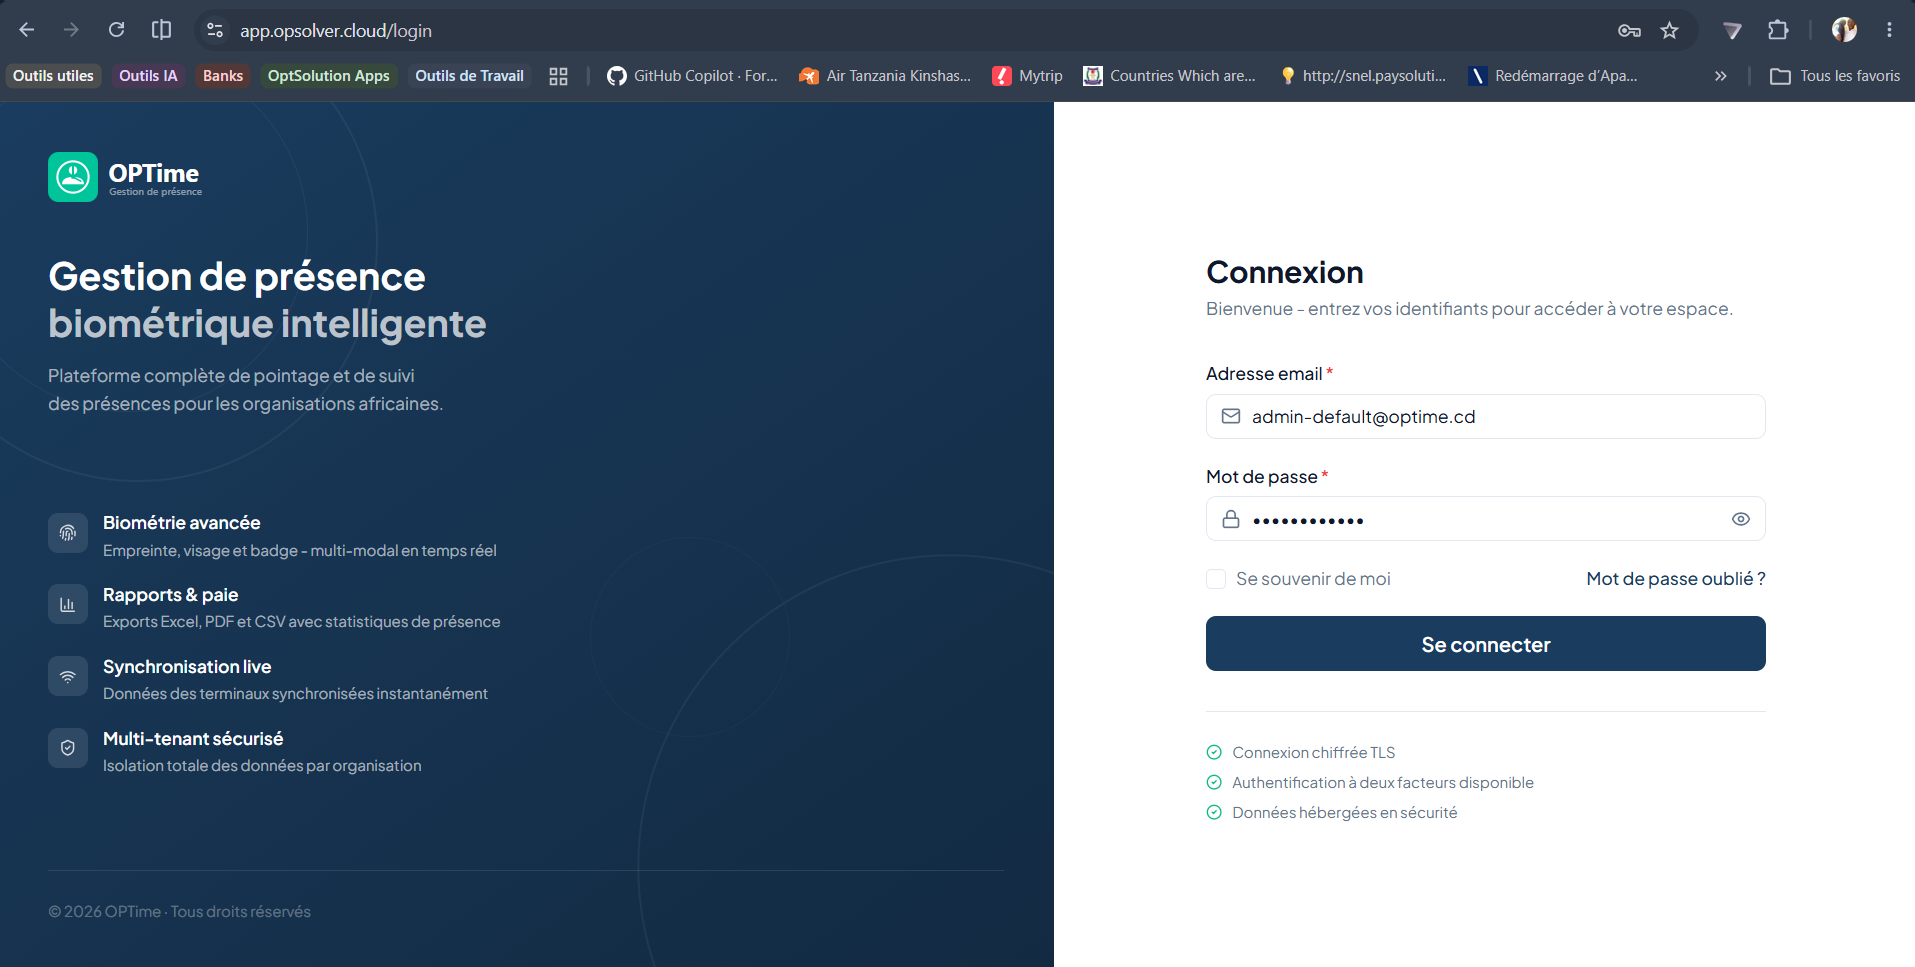This screenshot has width=1915, height=967.
Task: Bookmark this page with the star icon
Action: (1669, 31)
